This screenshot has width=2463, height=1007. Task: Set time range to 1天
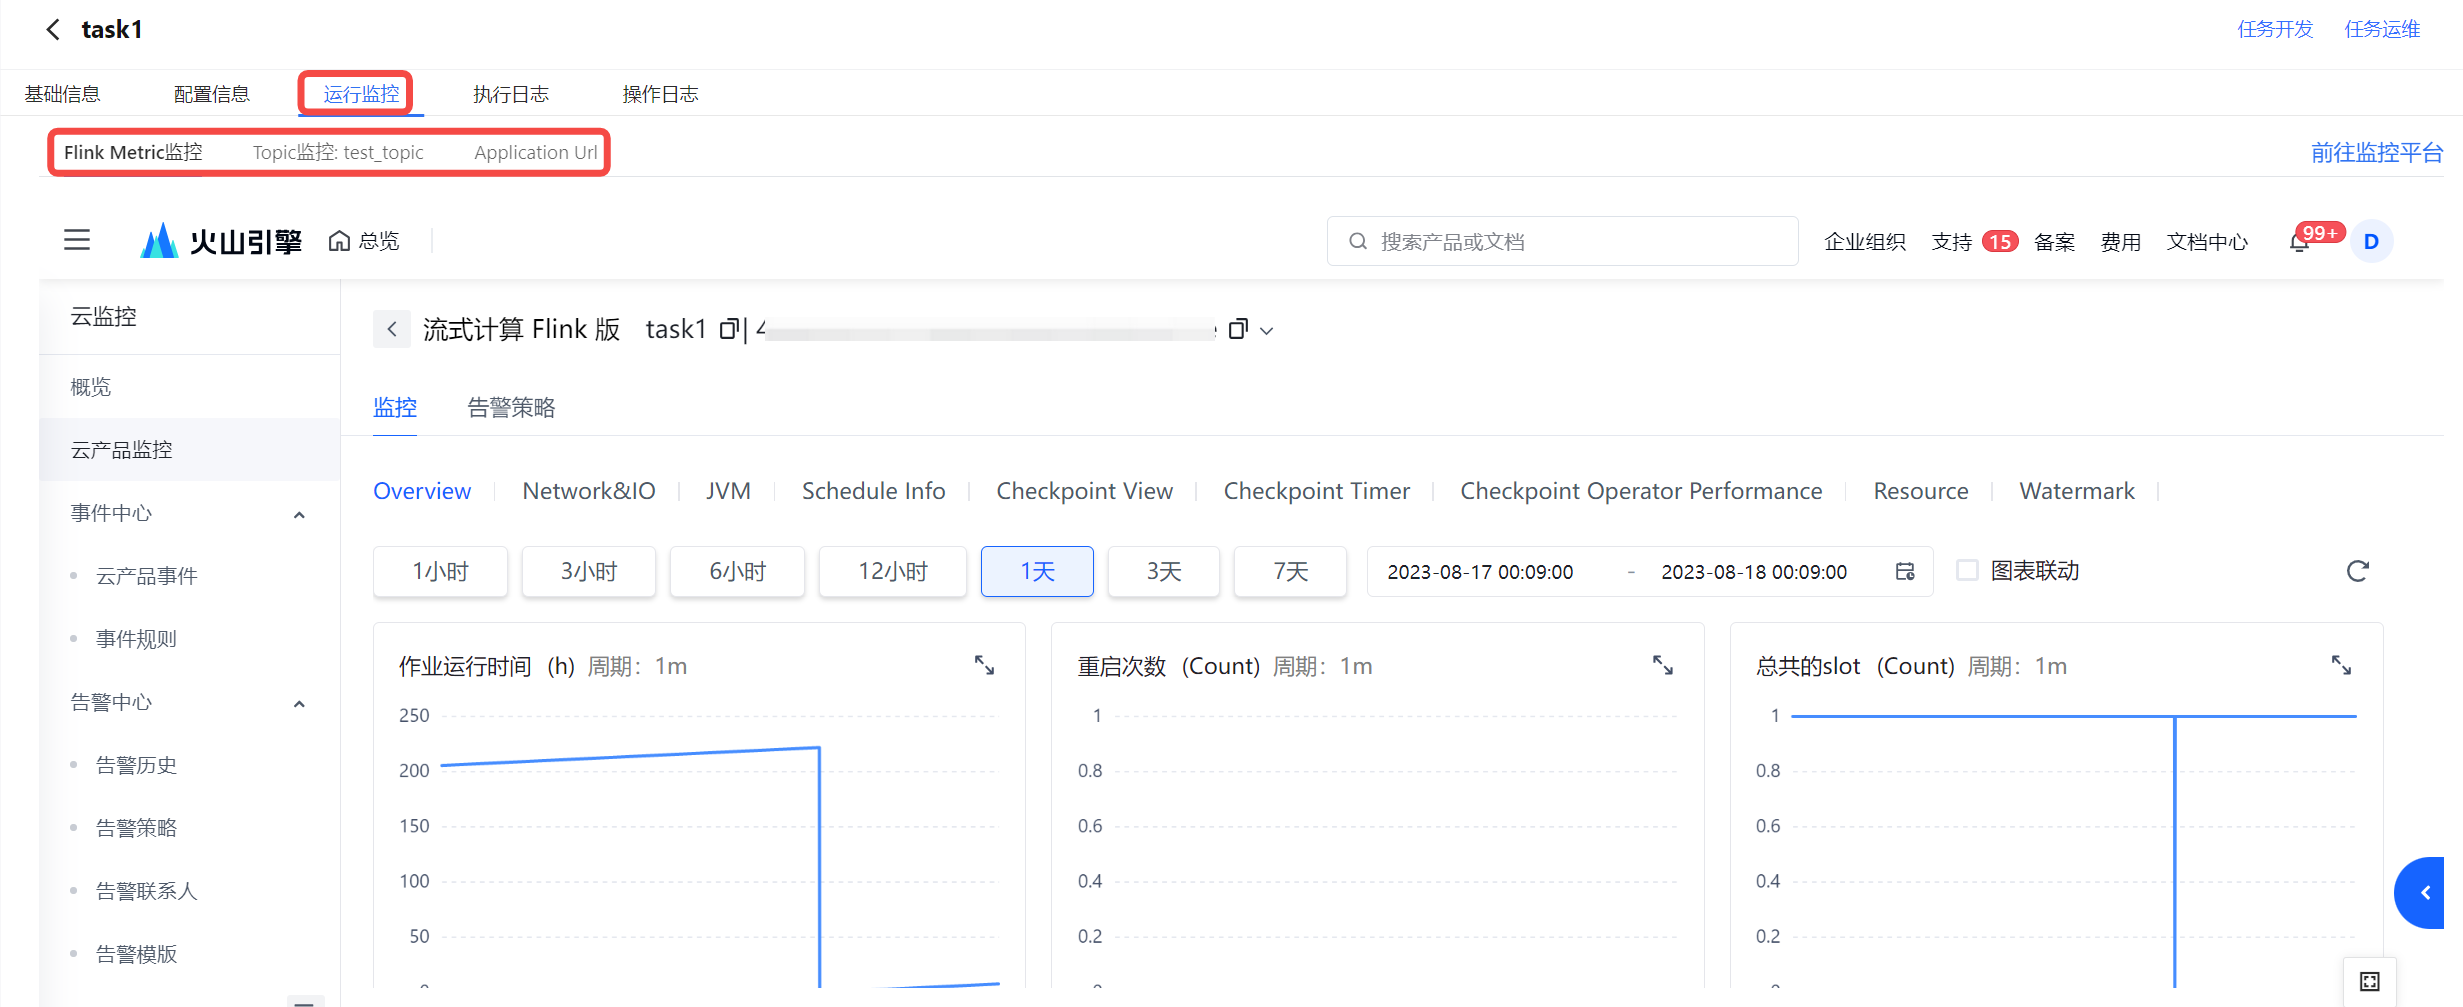(1037, 571)
